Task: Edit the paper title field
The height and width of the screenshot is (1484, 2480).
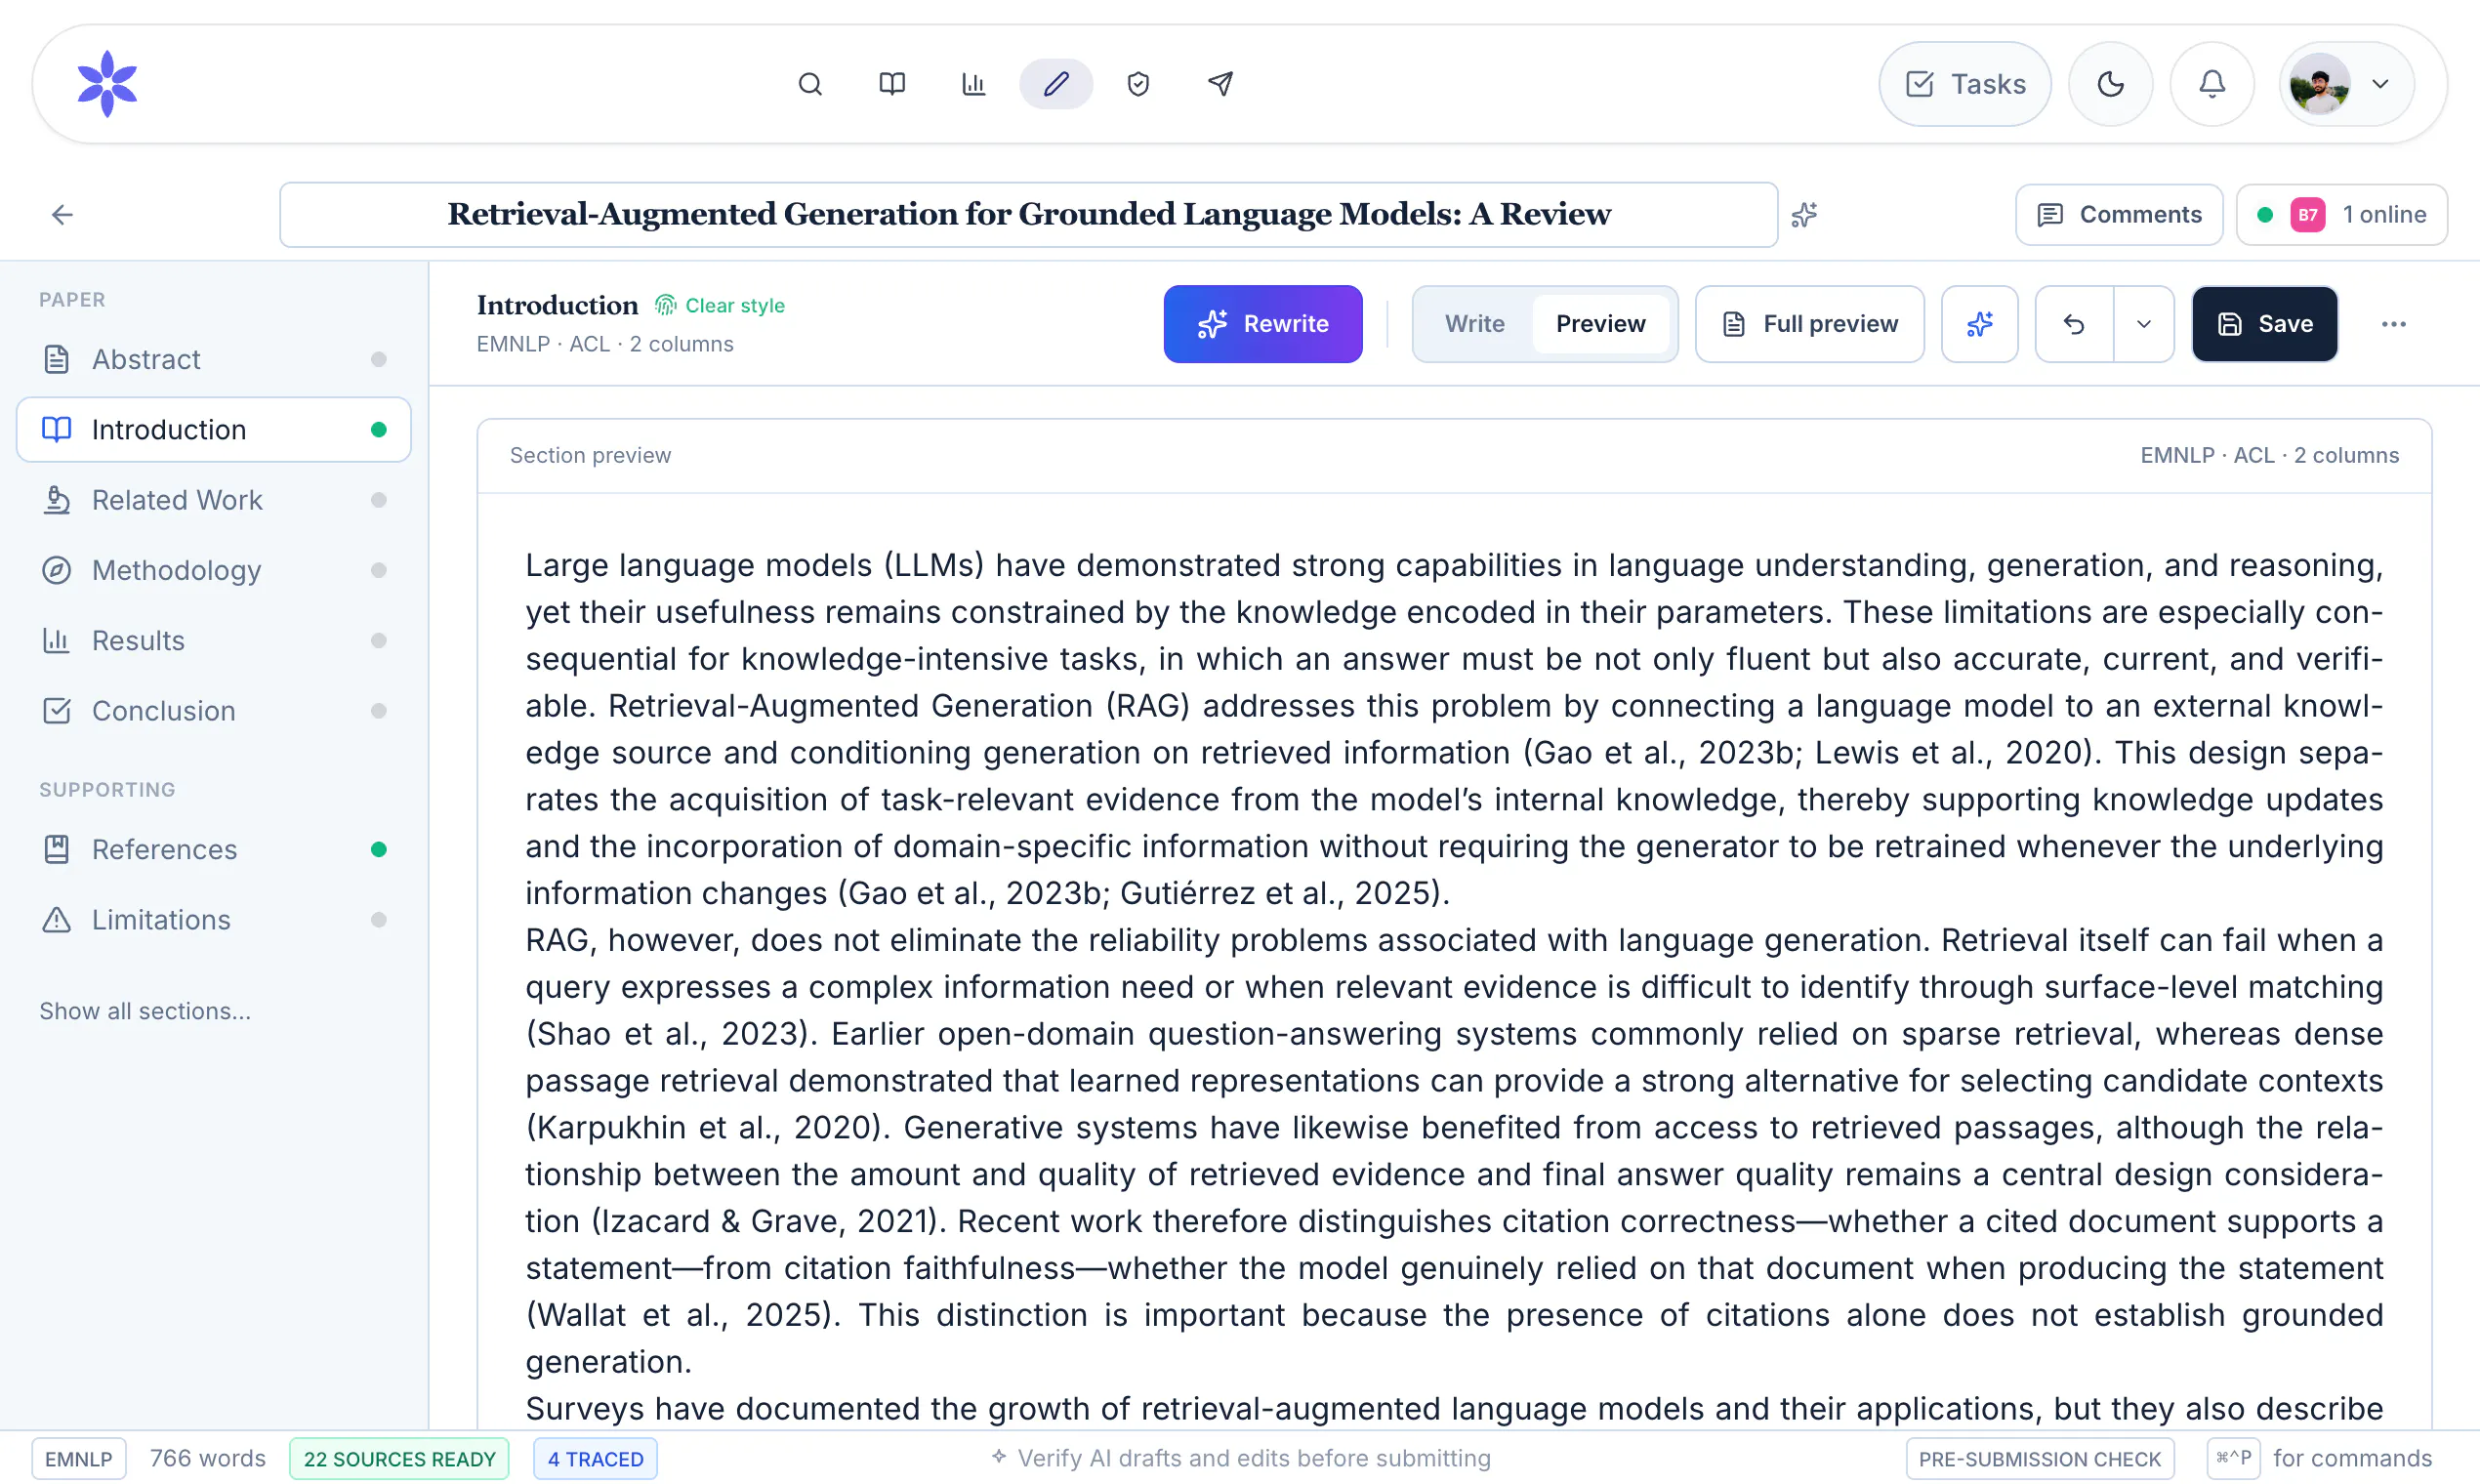Action: pos(1028,215)
